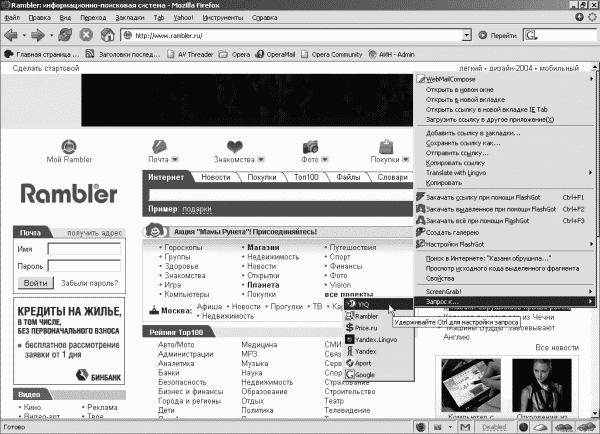The height and width of the screenshot is (434, 600).
Task: Open the Авто/Мото rating link
Action: click(176, 344)
